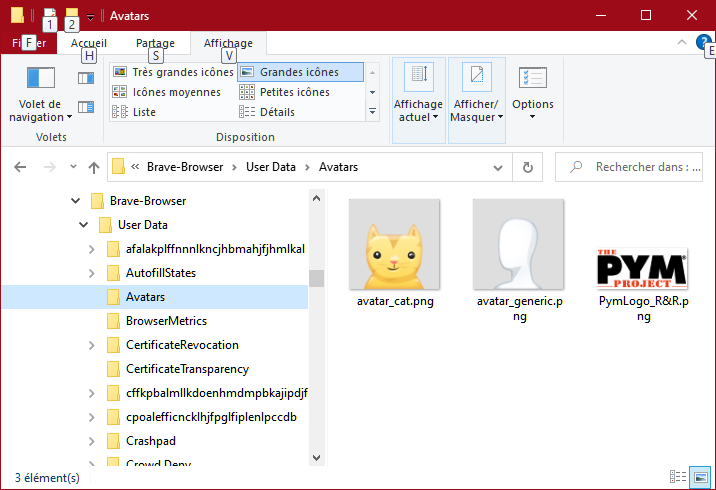Click User Data in the address bar

point(271,167)
